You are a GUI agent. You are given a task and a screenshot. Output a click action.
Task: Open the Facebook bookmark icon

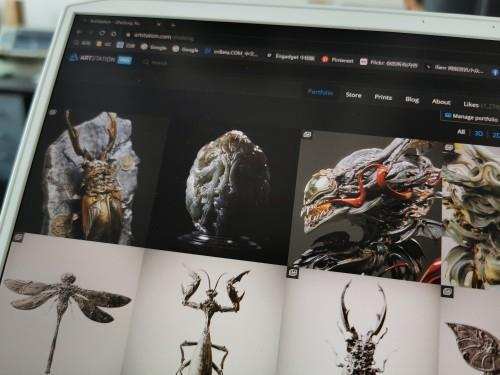[495, 72]
